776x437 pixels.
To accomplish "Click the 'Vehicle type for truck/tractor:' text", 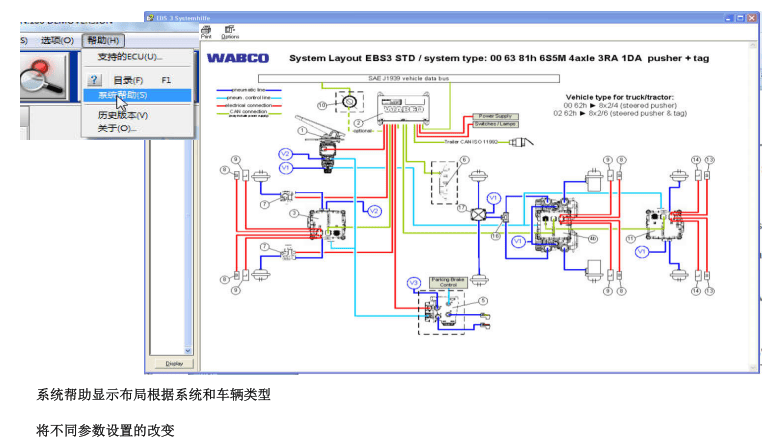I will click(620, 97).
